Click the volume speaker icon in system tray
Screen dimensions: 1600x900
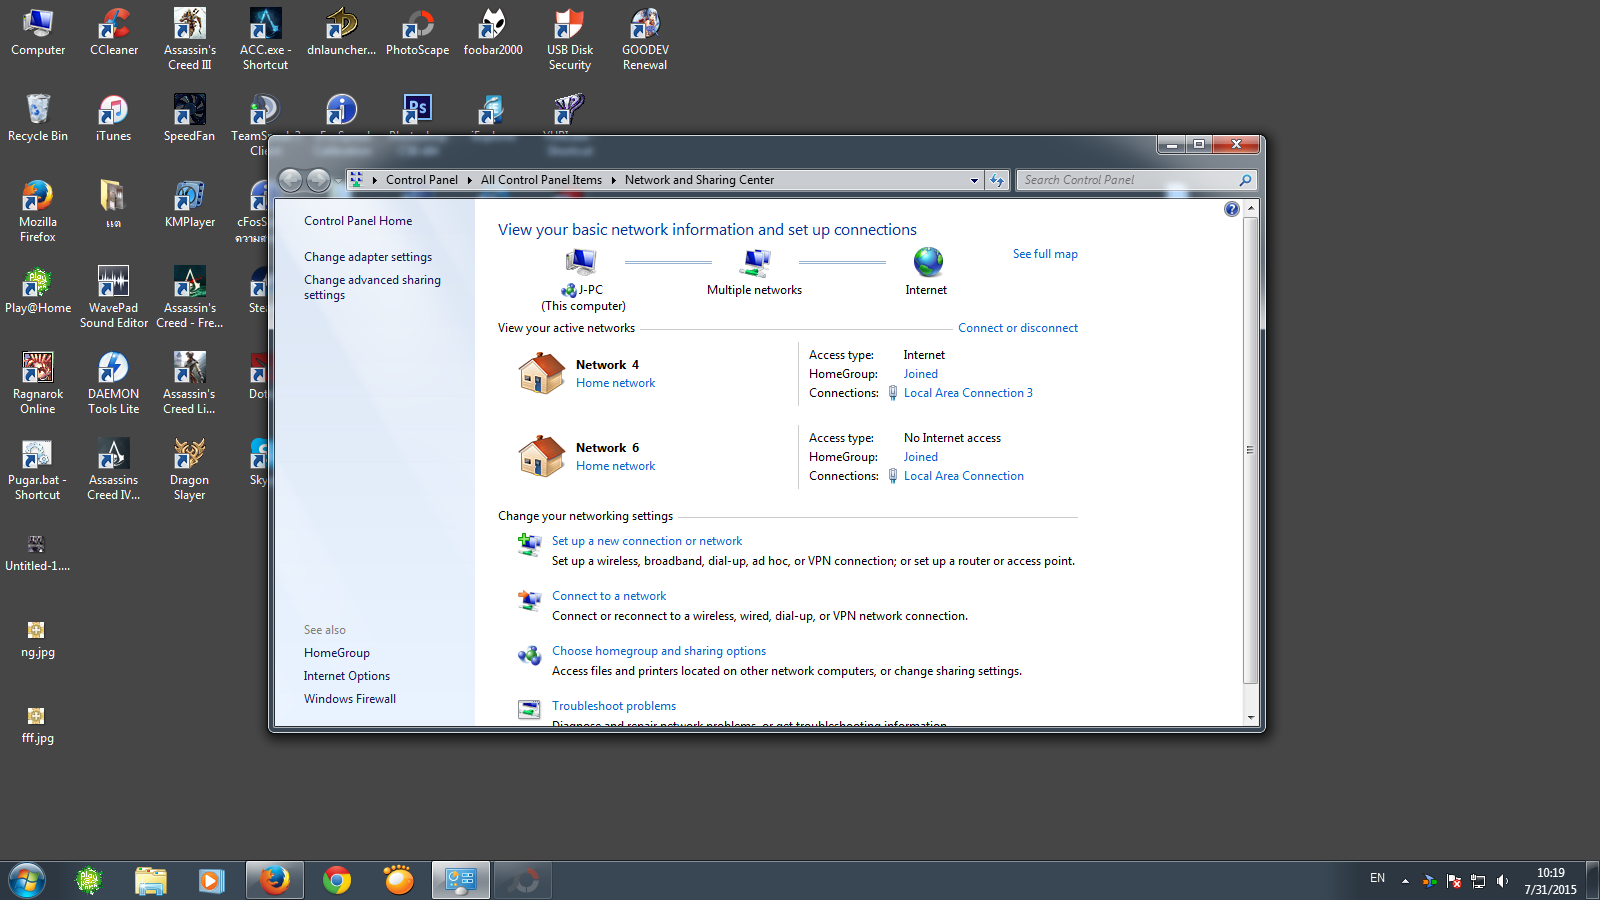1502,881
